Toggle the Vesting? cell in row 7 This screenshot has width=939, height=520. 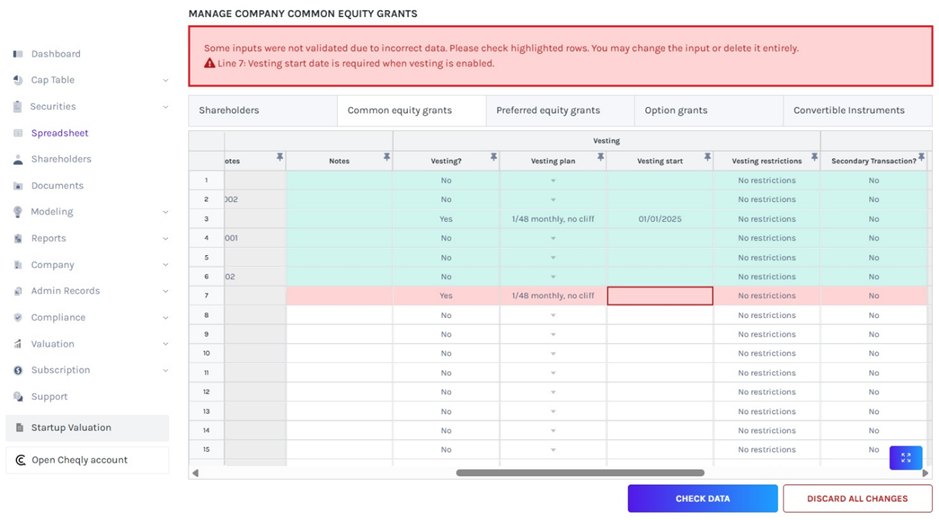coord(446,296)
